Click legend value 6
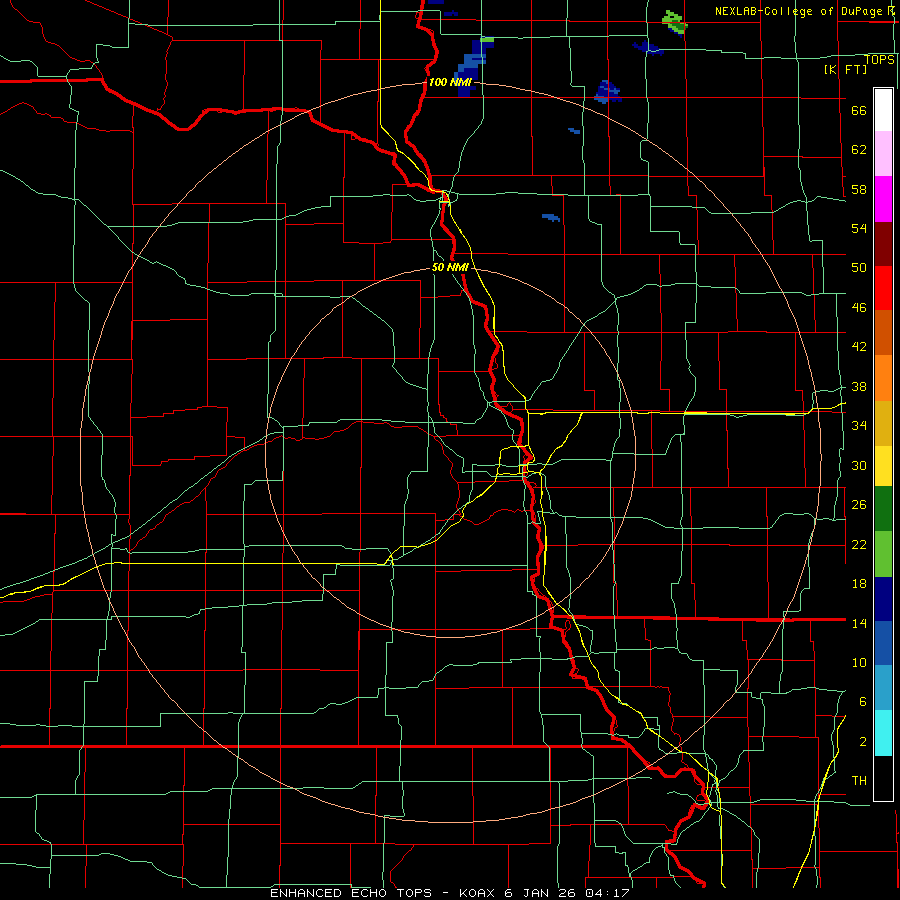The width and height of the screenshot is (900, 900). (862, 702)
